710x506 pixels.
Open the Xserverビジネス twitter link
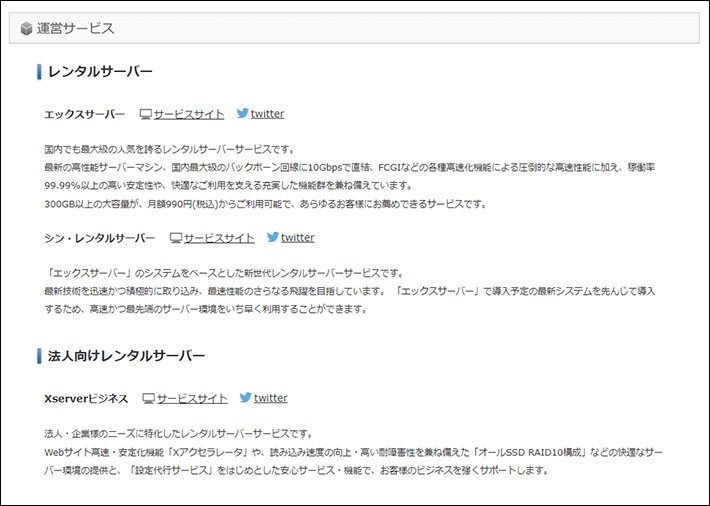(271, 398)
